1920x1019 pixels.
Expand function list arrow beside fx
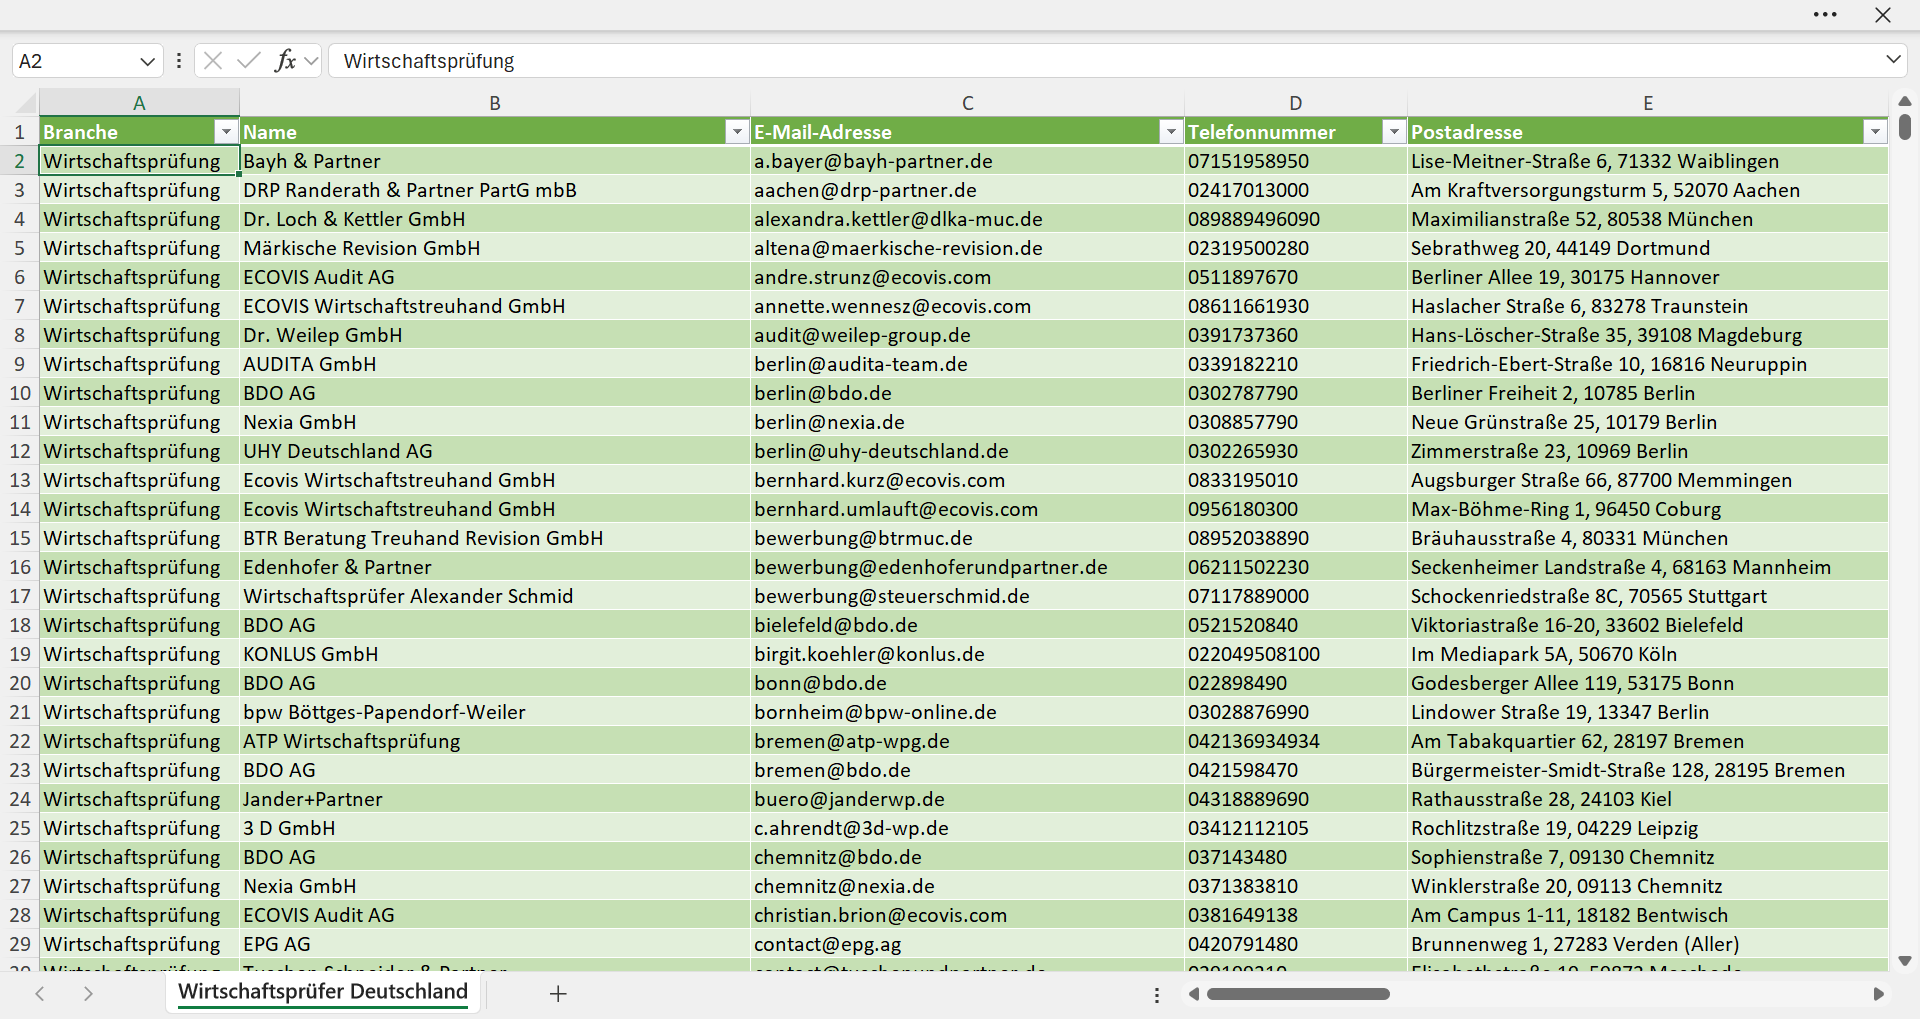(x=312, y=61)
